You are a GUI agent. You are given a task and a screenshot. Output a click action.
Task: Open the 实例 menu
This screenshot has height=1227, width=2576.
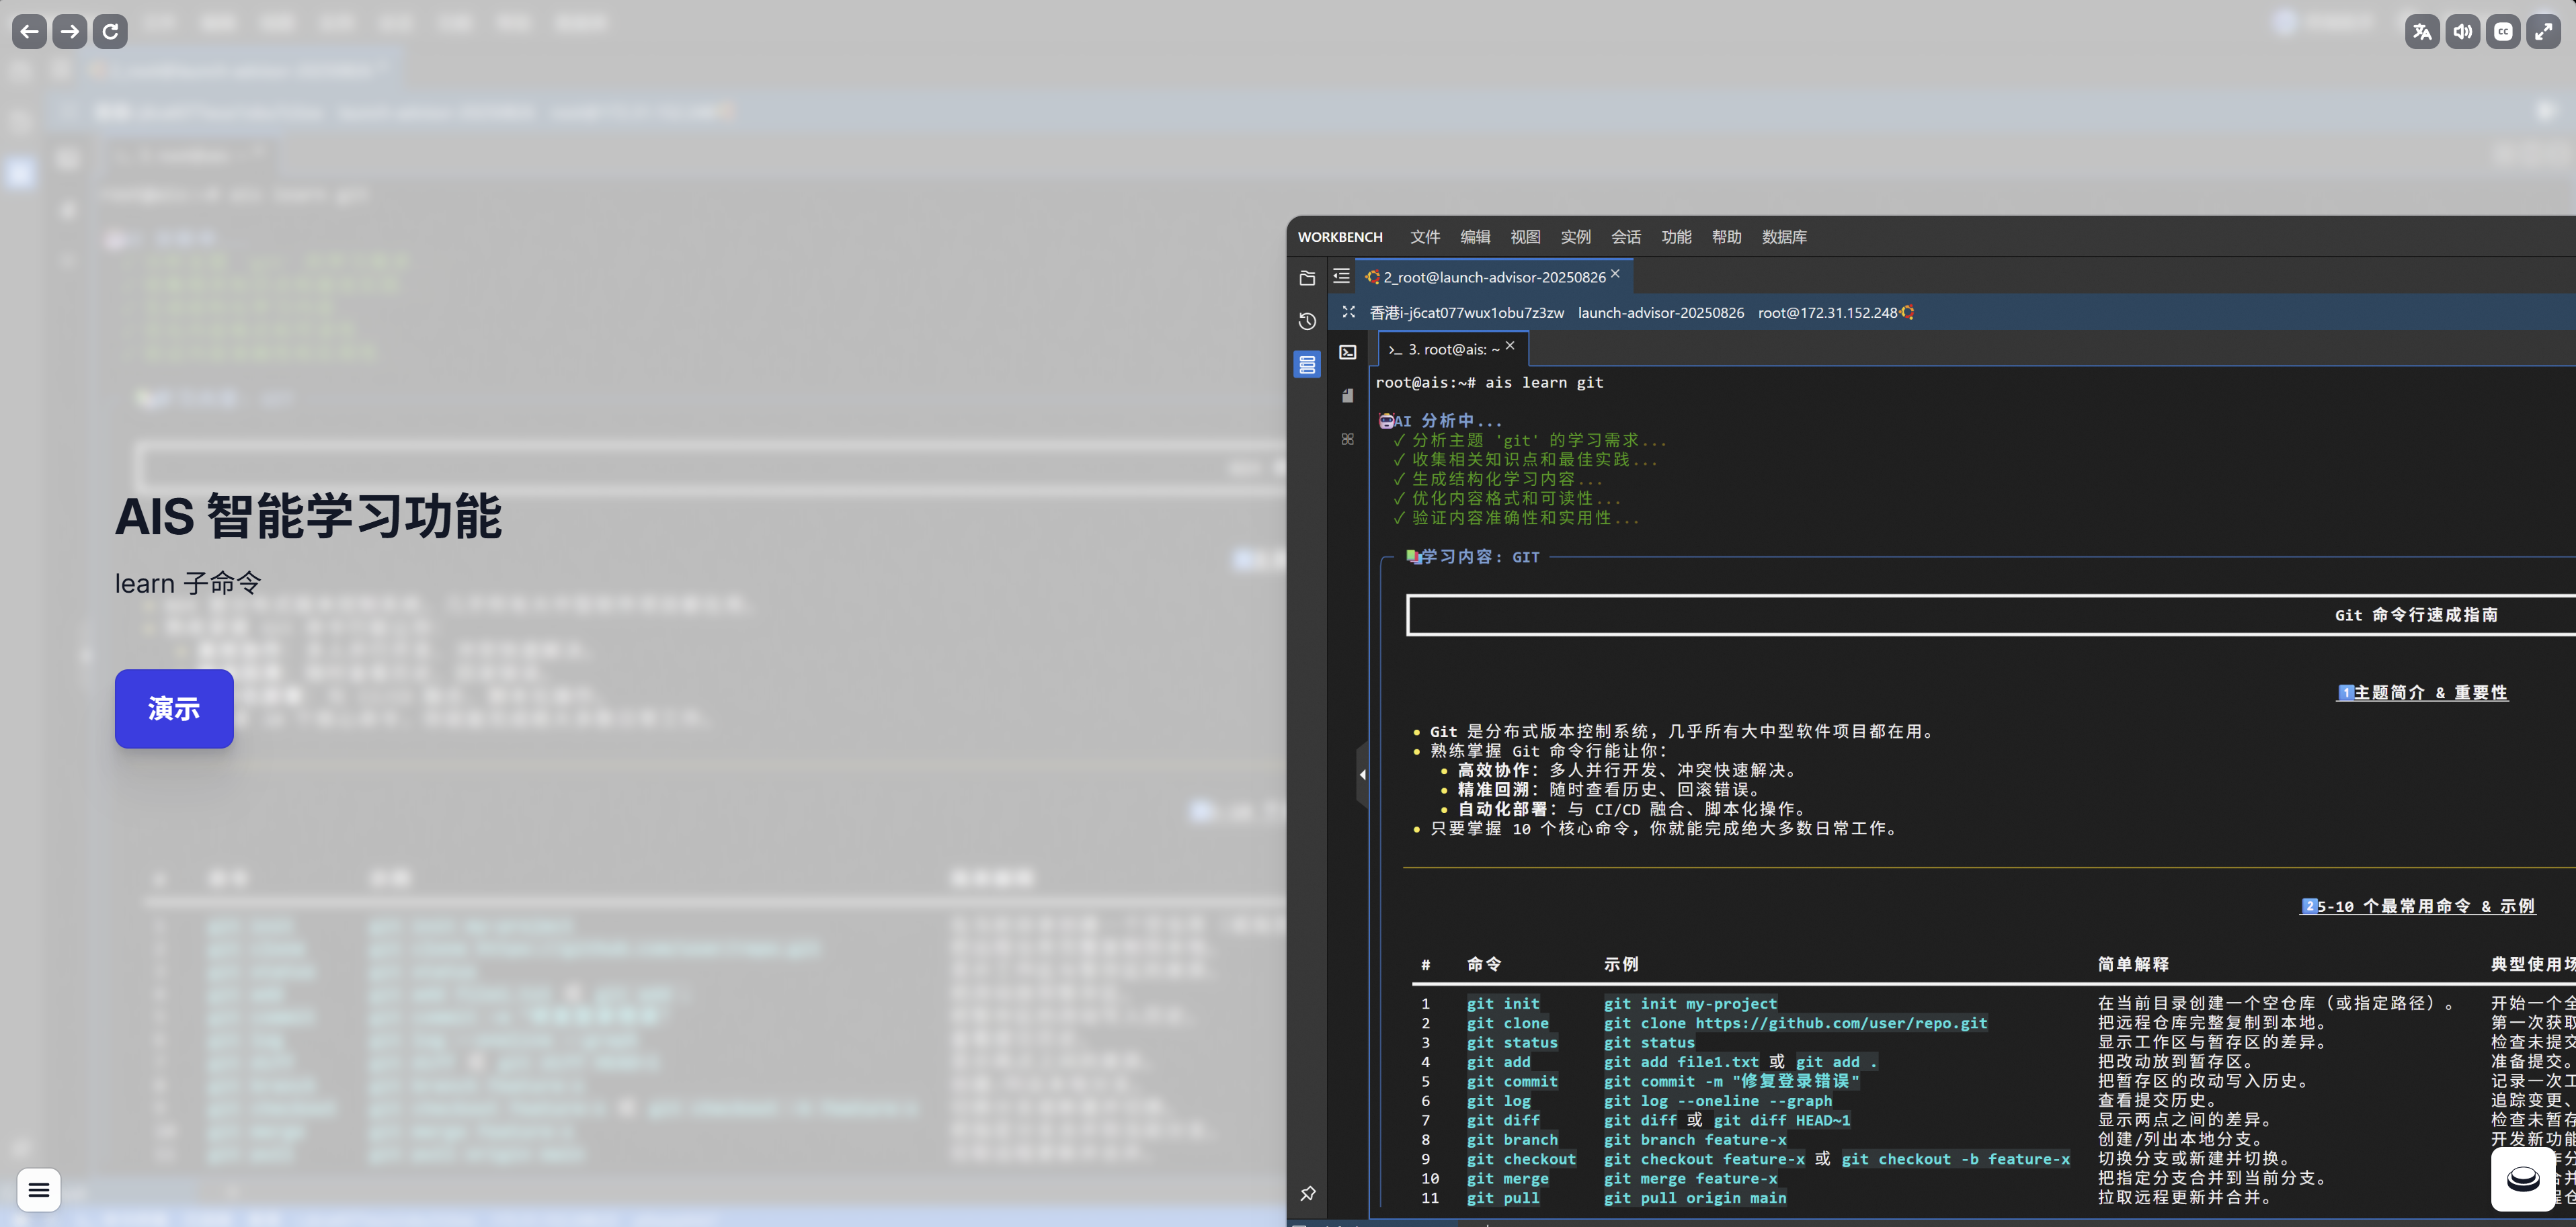click(1575, 237)
